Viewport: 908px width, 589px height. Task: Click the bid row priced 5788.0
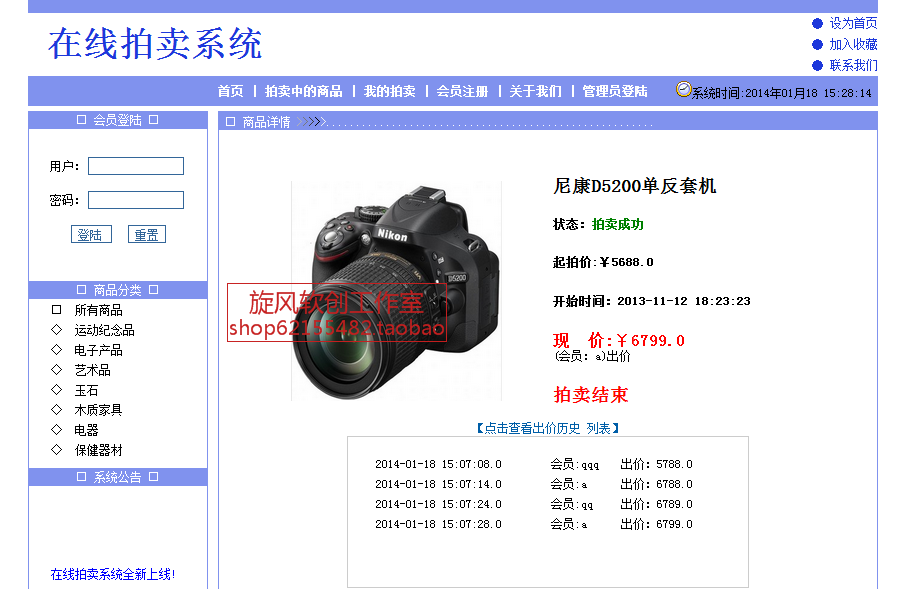pos(534,464)
